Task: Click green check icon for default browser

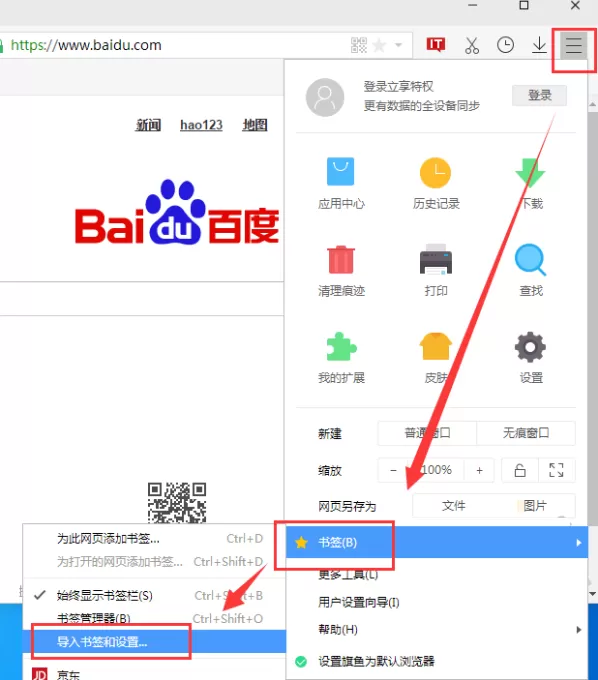Action: (301, 662)
